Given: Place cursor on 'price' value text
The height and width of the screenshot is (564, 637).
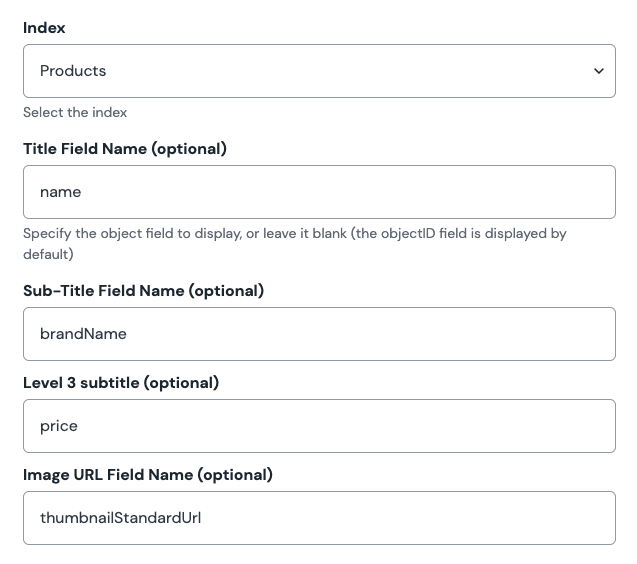Looking at the screenshot, I should (59, 426).
